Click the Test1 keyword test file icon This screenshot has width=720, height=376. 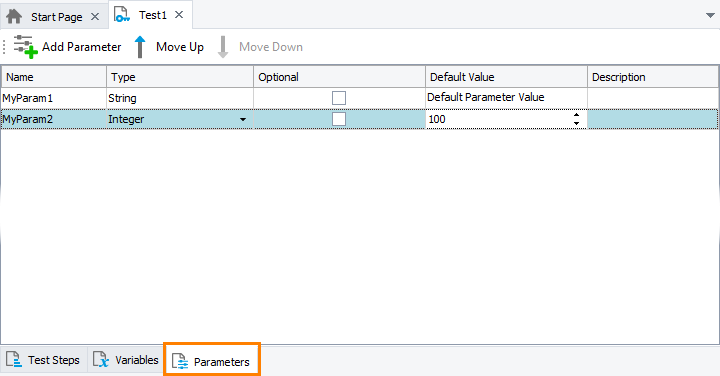pyautogui.click(x=122, y=14)
